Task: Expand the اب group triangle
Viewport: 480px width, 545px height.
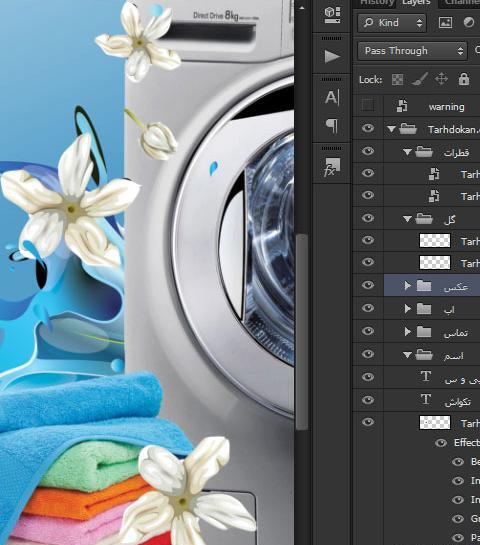Action: (x=407, y=309)
